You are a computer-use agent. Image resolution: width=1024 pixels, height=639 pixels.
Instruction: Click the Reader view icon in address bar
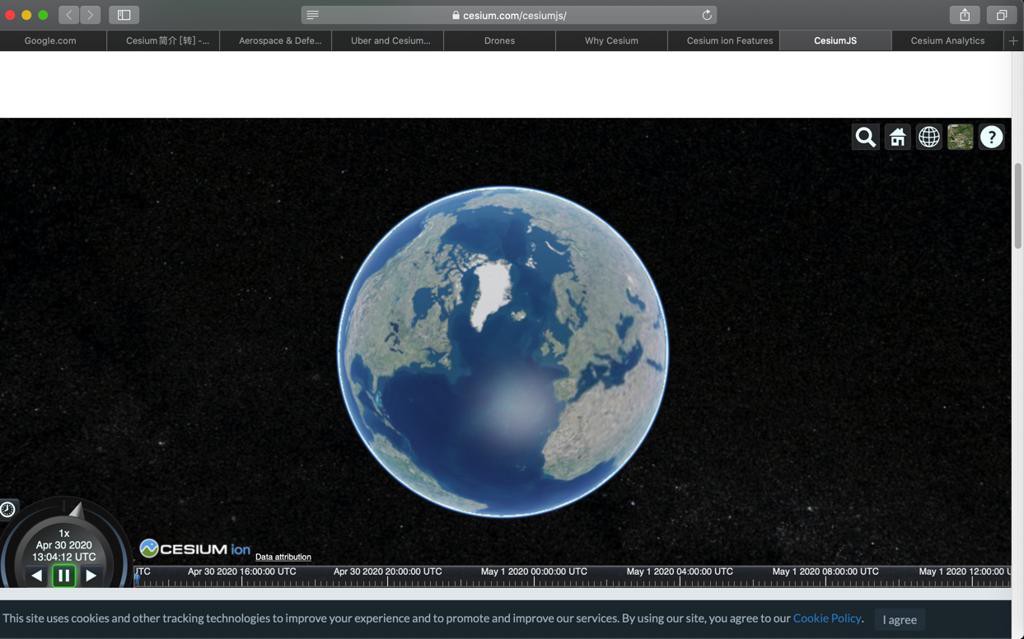click(313, 14)
